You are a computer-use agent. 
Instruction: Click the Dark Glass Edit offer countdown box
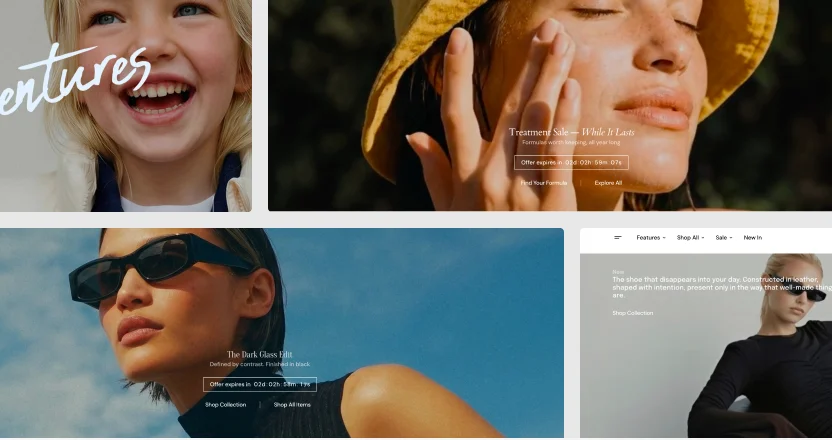(260, 384)
